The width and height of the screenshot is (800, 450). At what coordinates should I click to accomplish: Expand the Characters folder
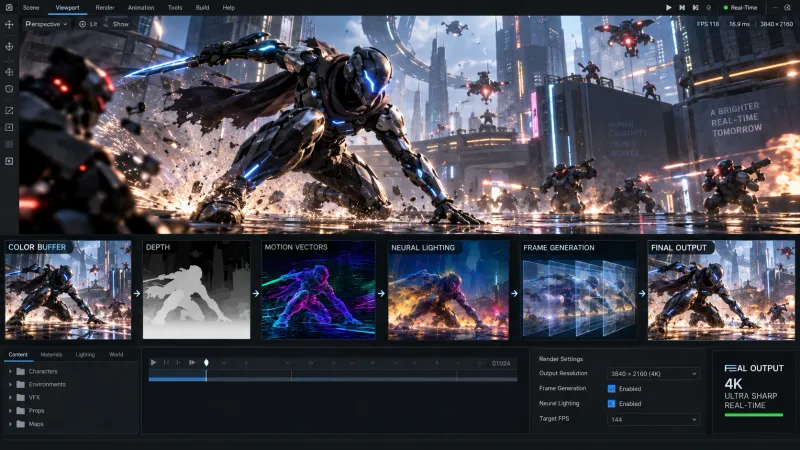pyautogui.click(x=10, y=371)
